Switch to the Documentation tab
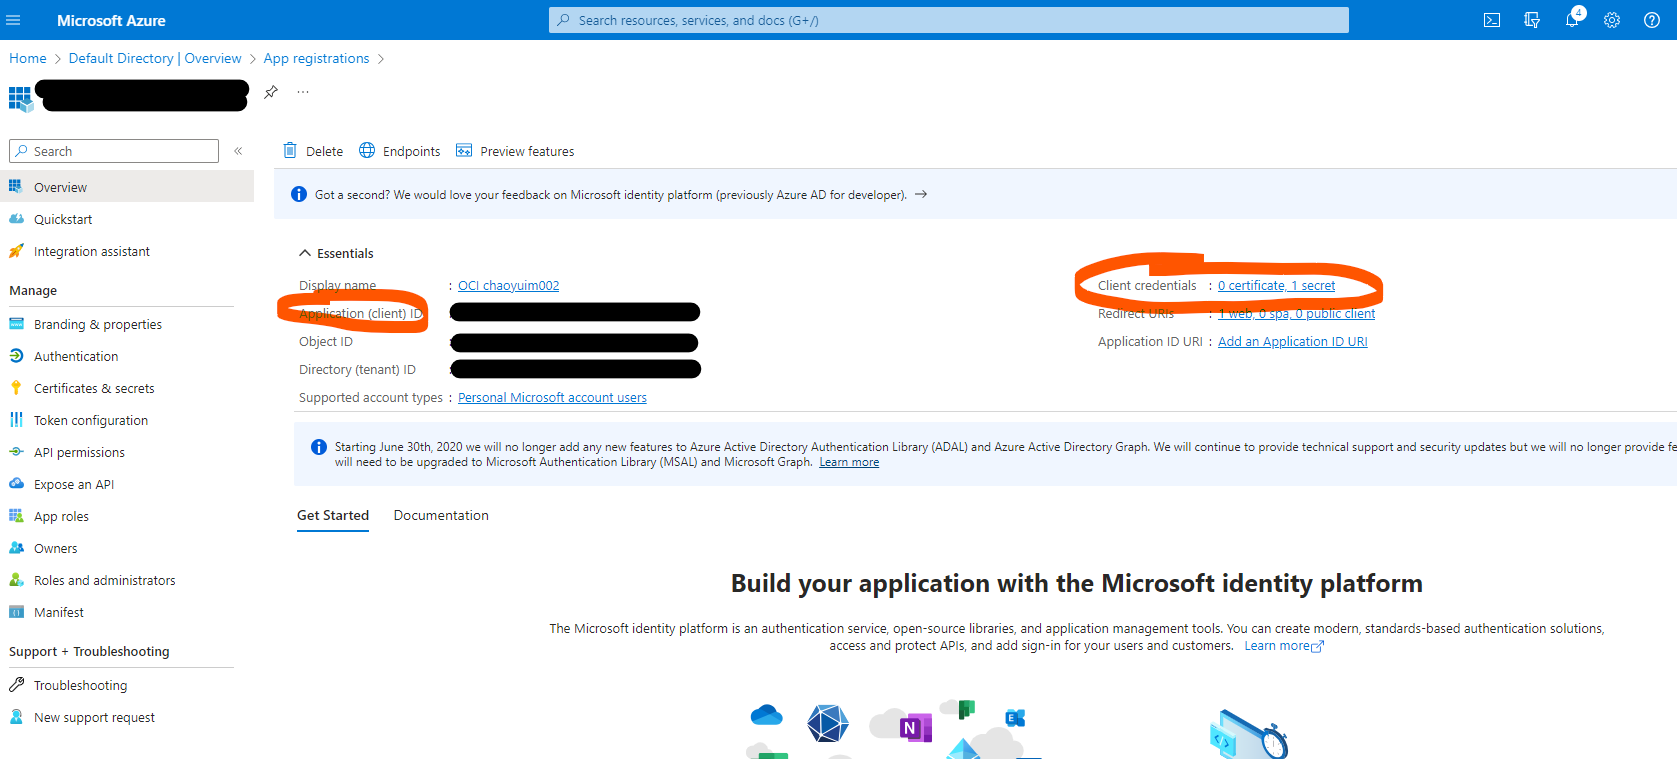 point(441,515)
